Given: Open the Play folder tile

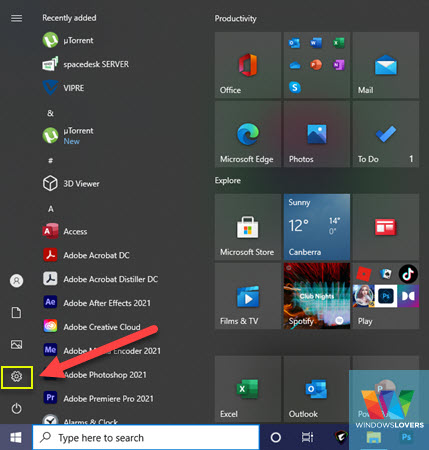Looking at the screenshot, I should coord(386,296).
